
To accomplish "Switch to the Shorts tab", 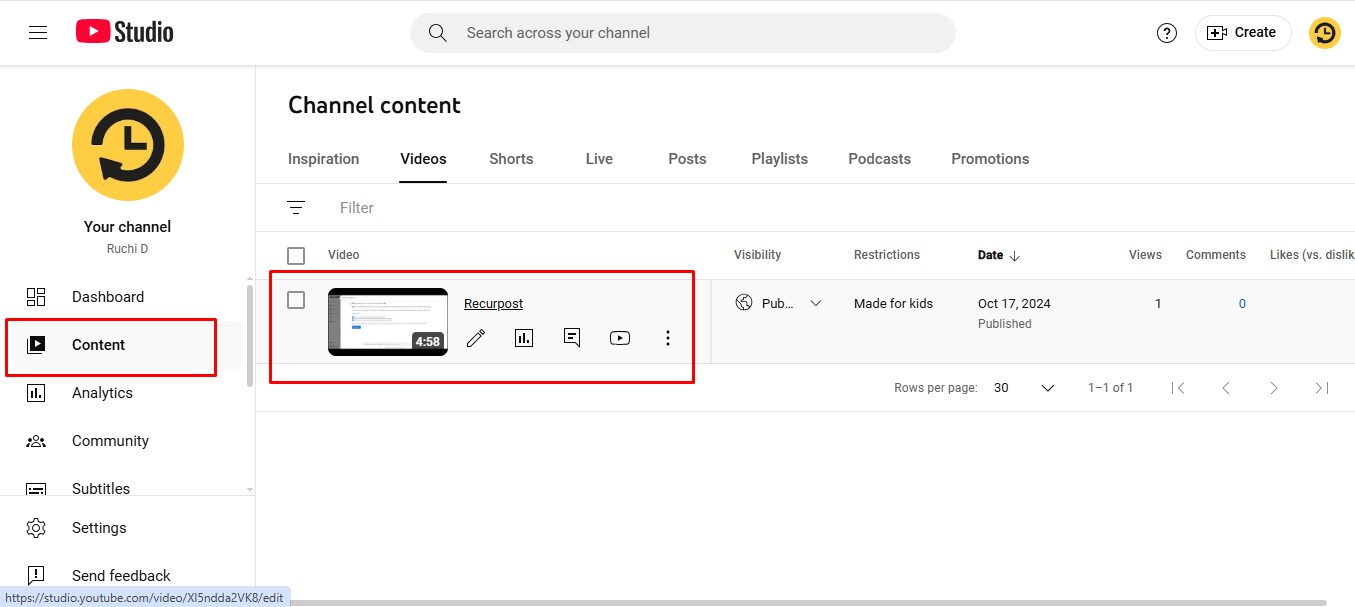I will (x=511, y=158).
